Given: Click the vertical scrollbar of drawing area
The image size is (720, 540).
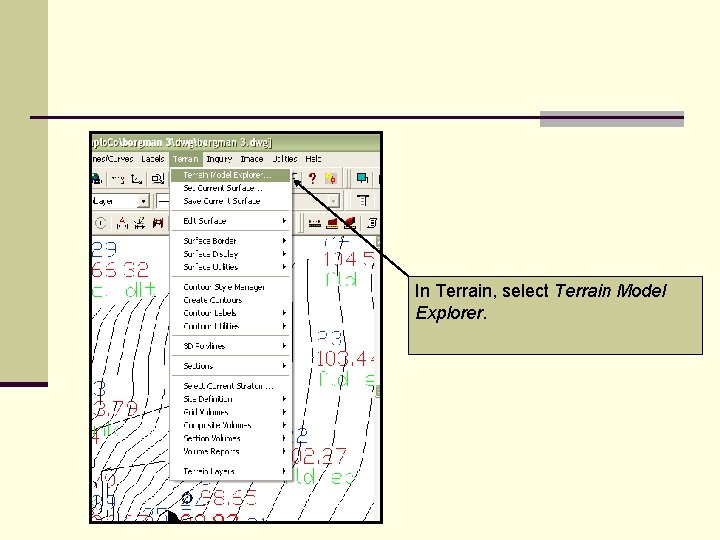Looking at the screenshot, I should tap(378, 317).
